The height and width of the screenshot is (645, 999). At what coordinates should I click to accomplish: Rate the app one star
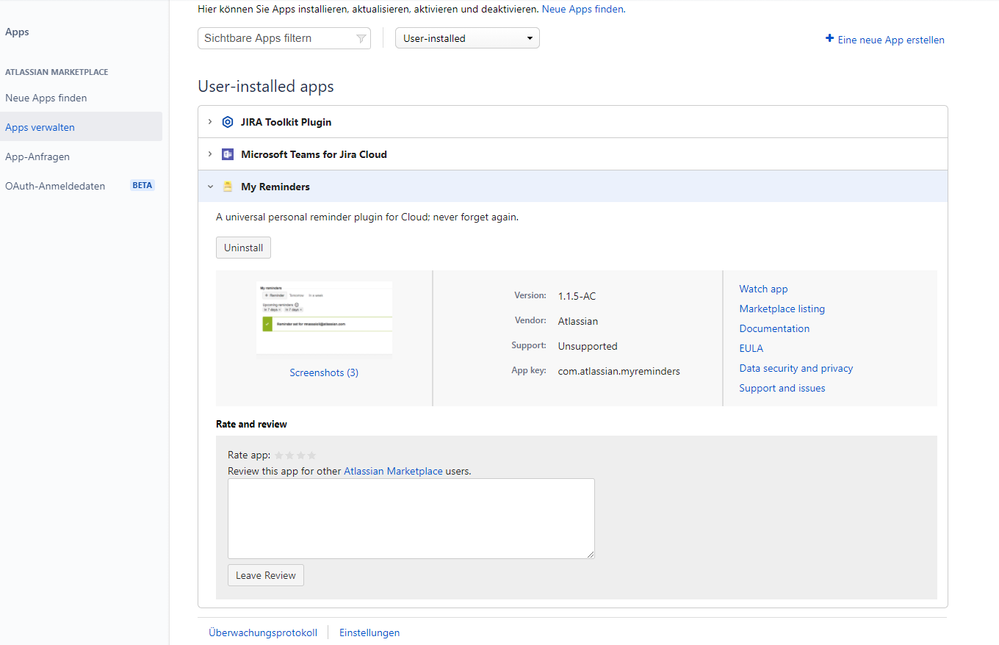click(x=279, y=455)
